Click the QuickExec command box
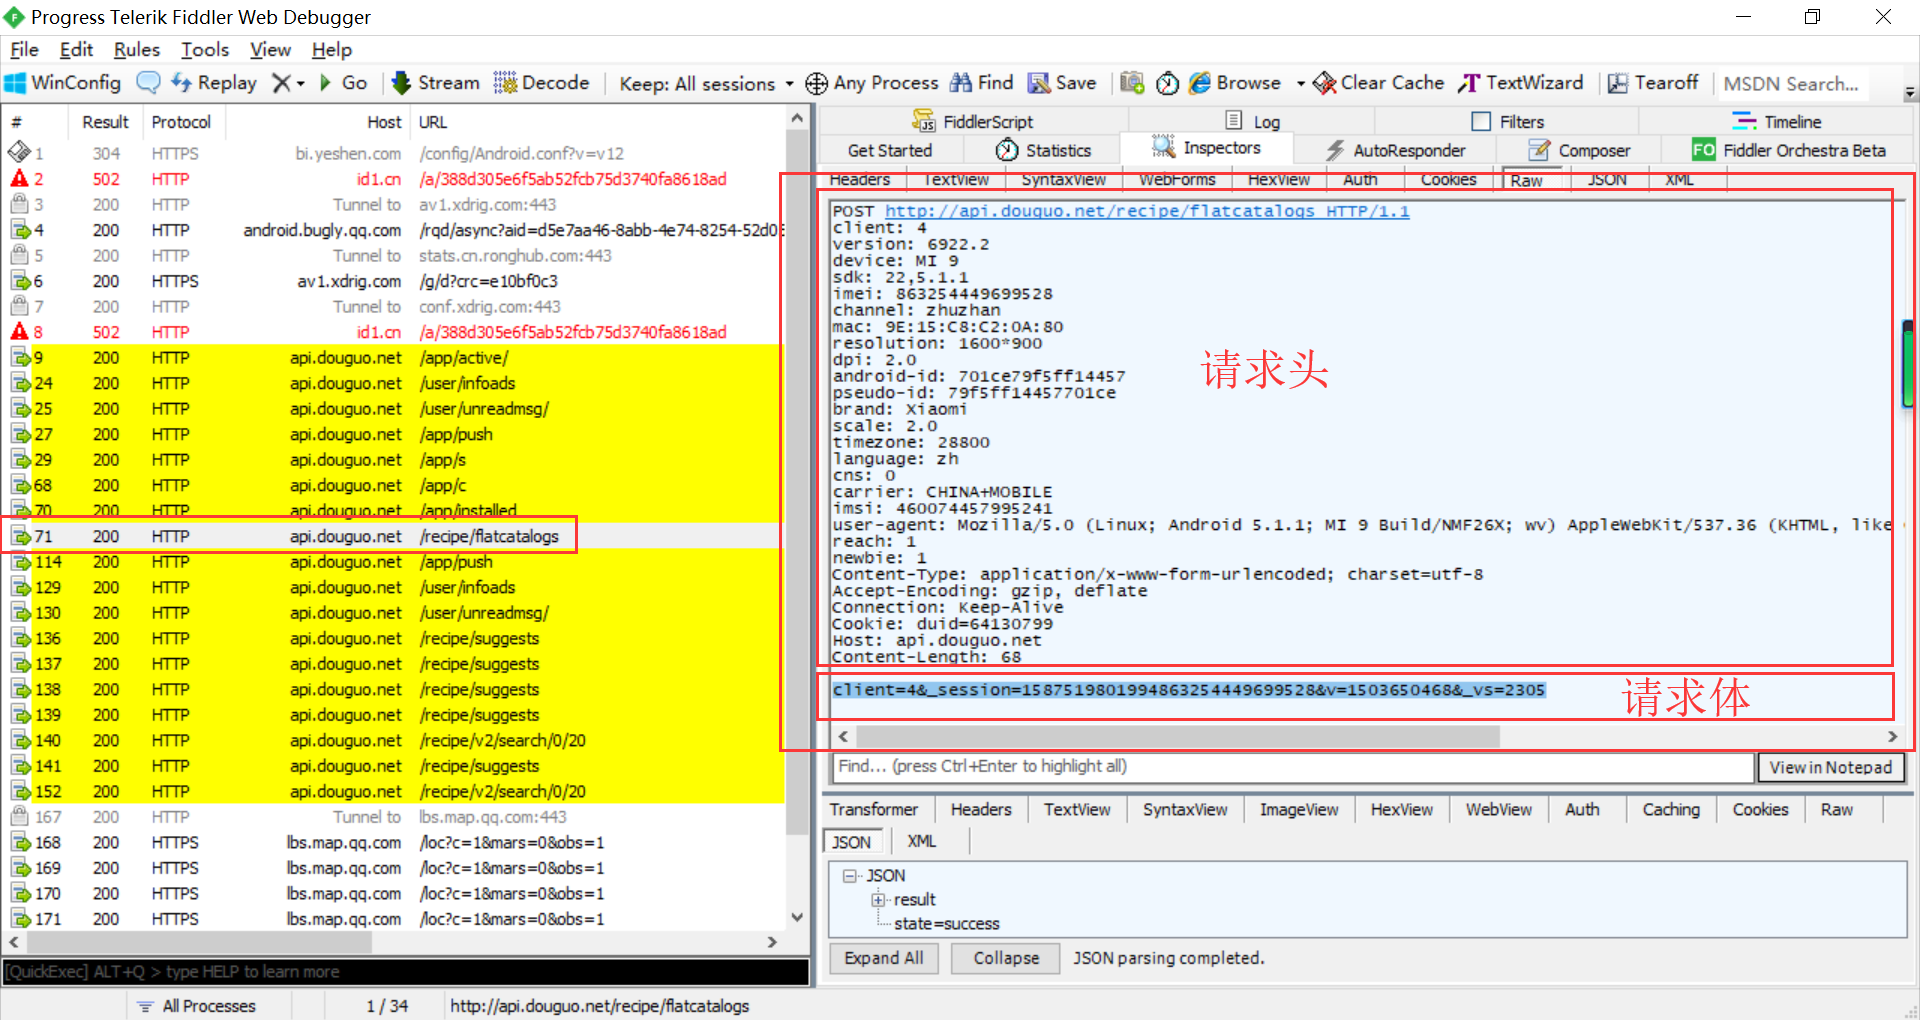 pyautogui.click(x=406, y=972)
